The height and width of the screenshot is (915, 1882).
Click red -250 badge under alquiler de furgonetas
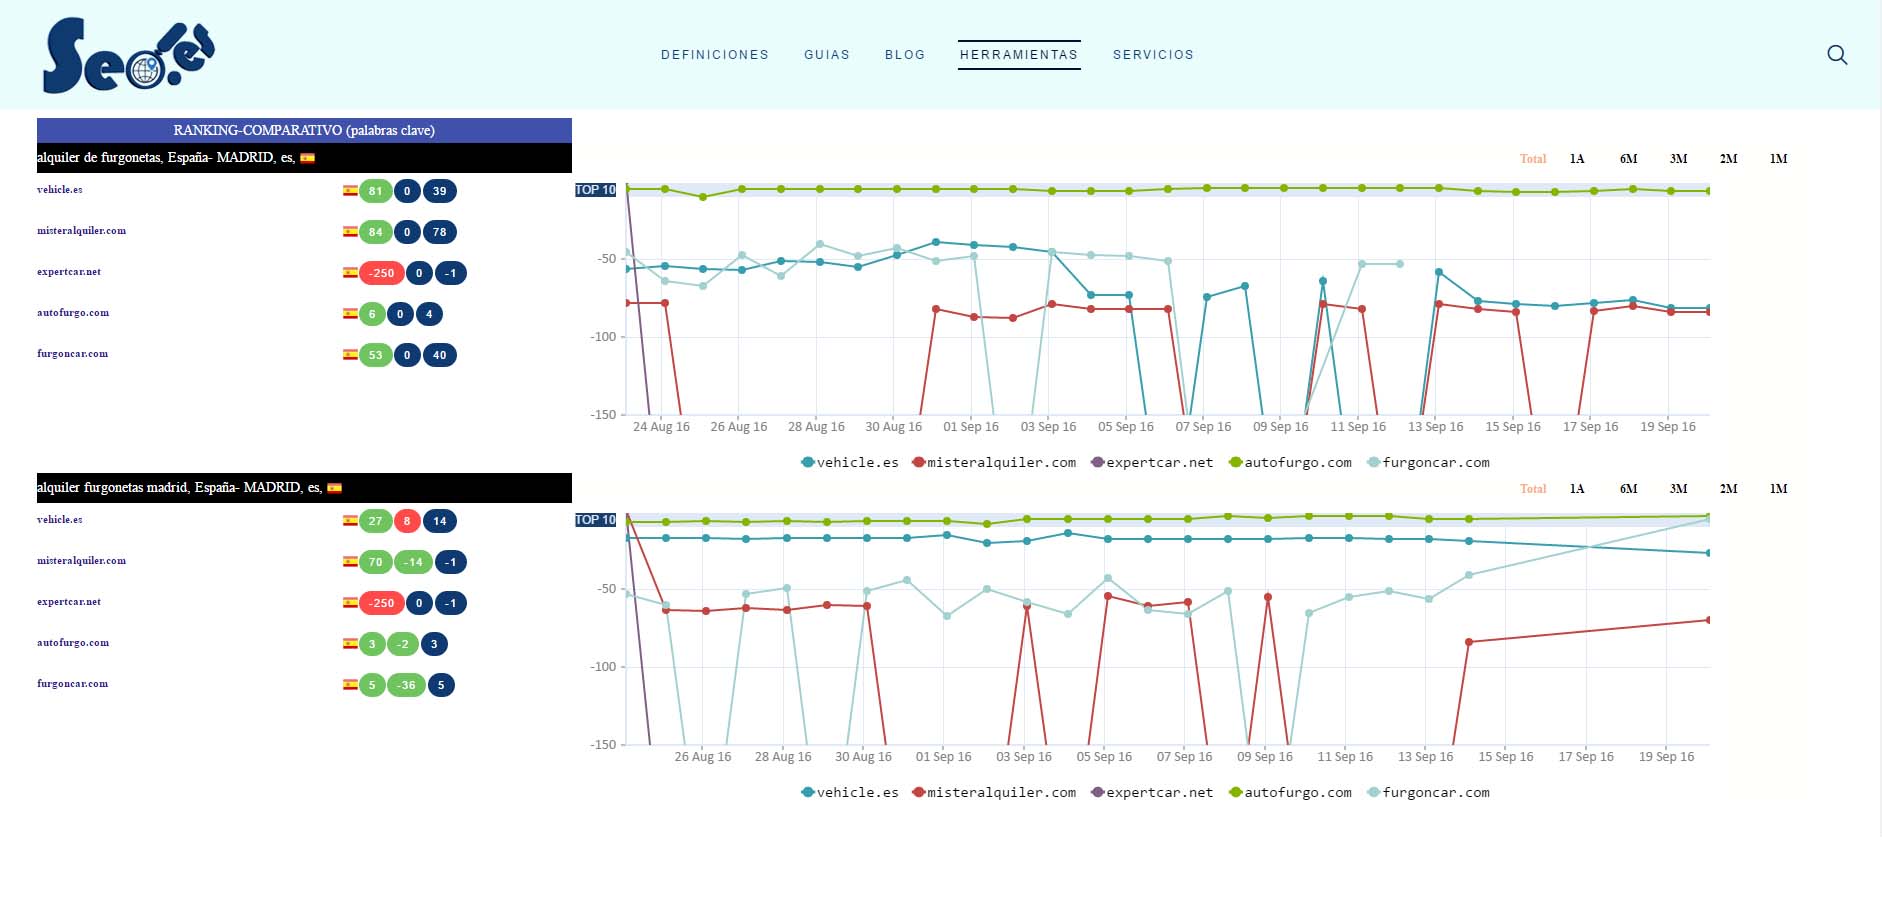pyautogui.click(x=382, y=273)
